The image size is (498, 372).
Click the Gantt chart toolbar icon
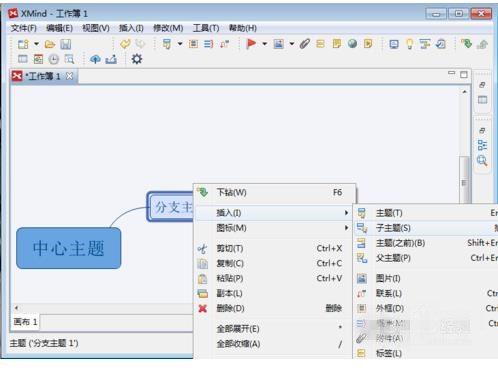coord(425,44)
